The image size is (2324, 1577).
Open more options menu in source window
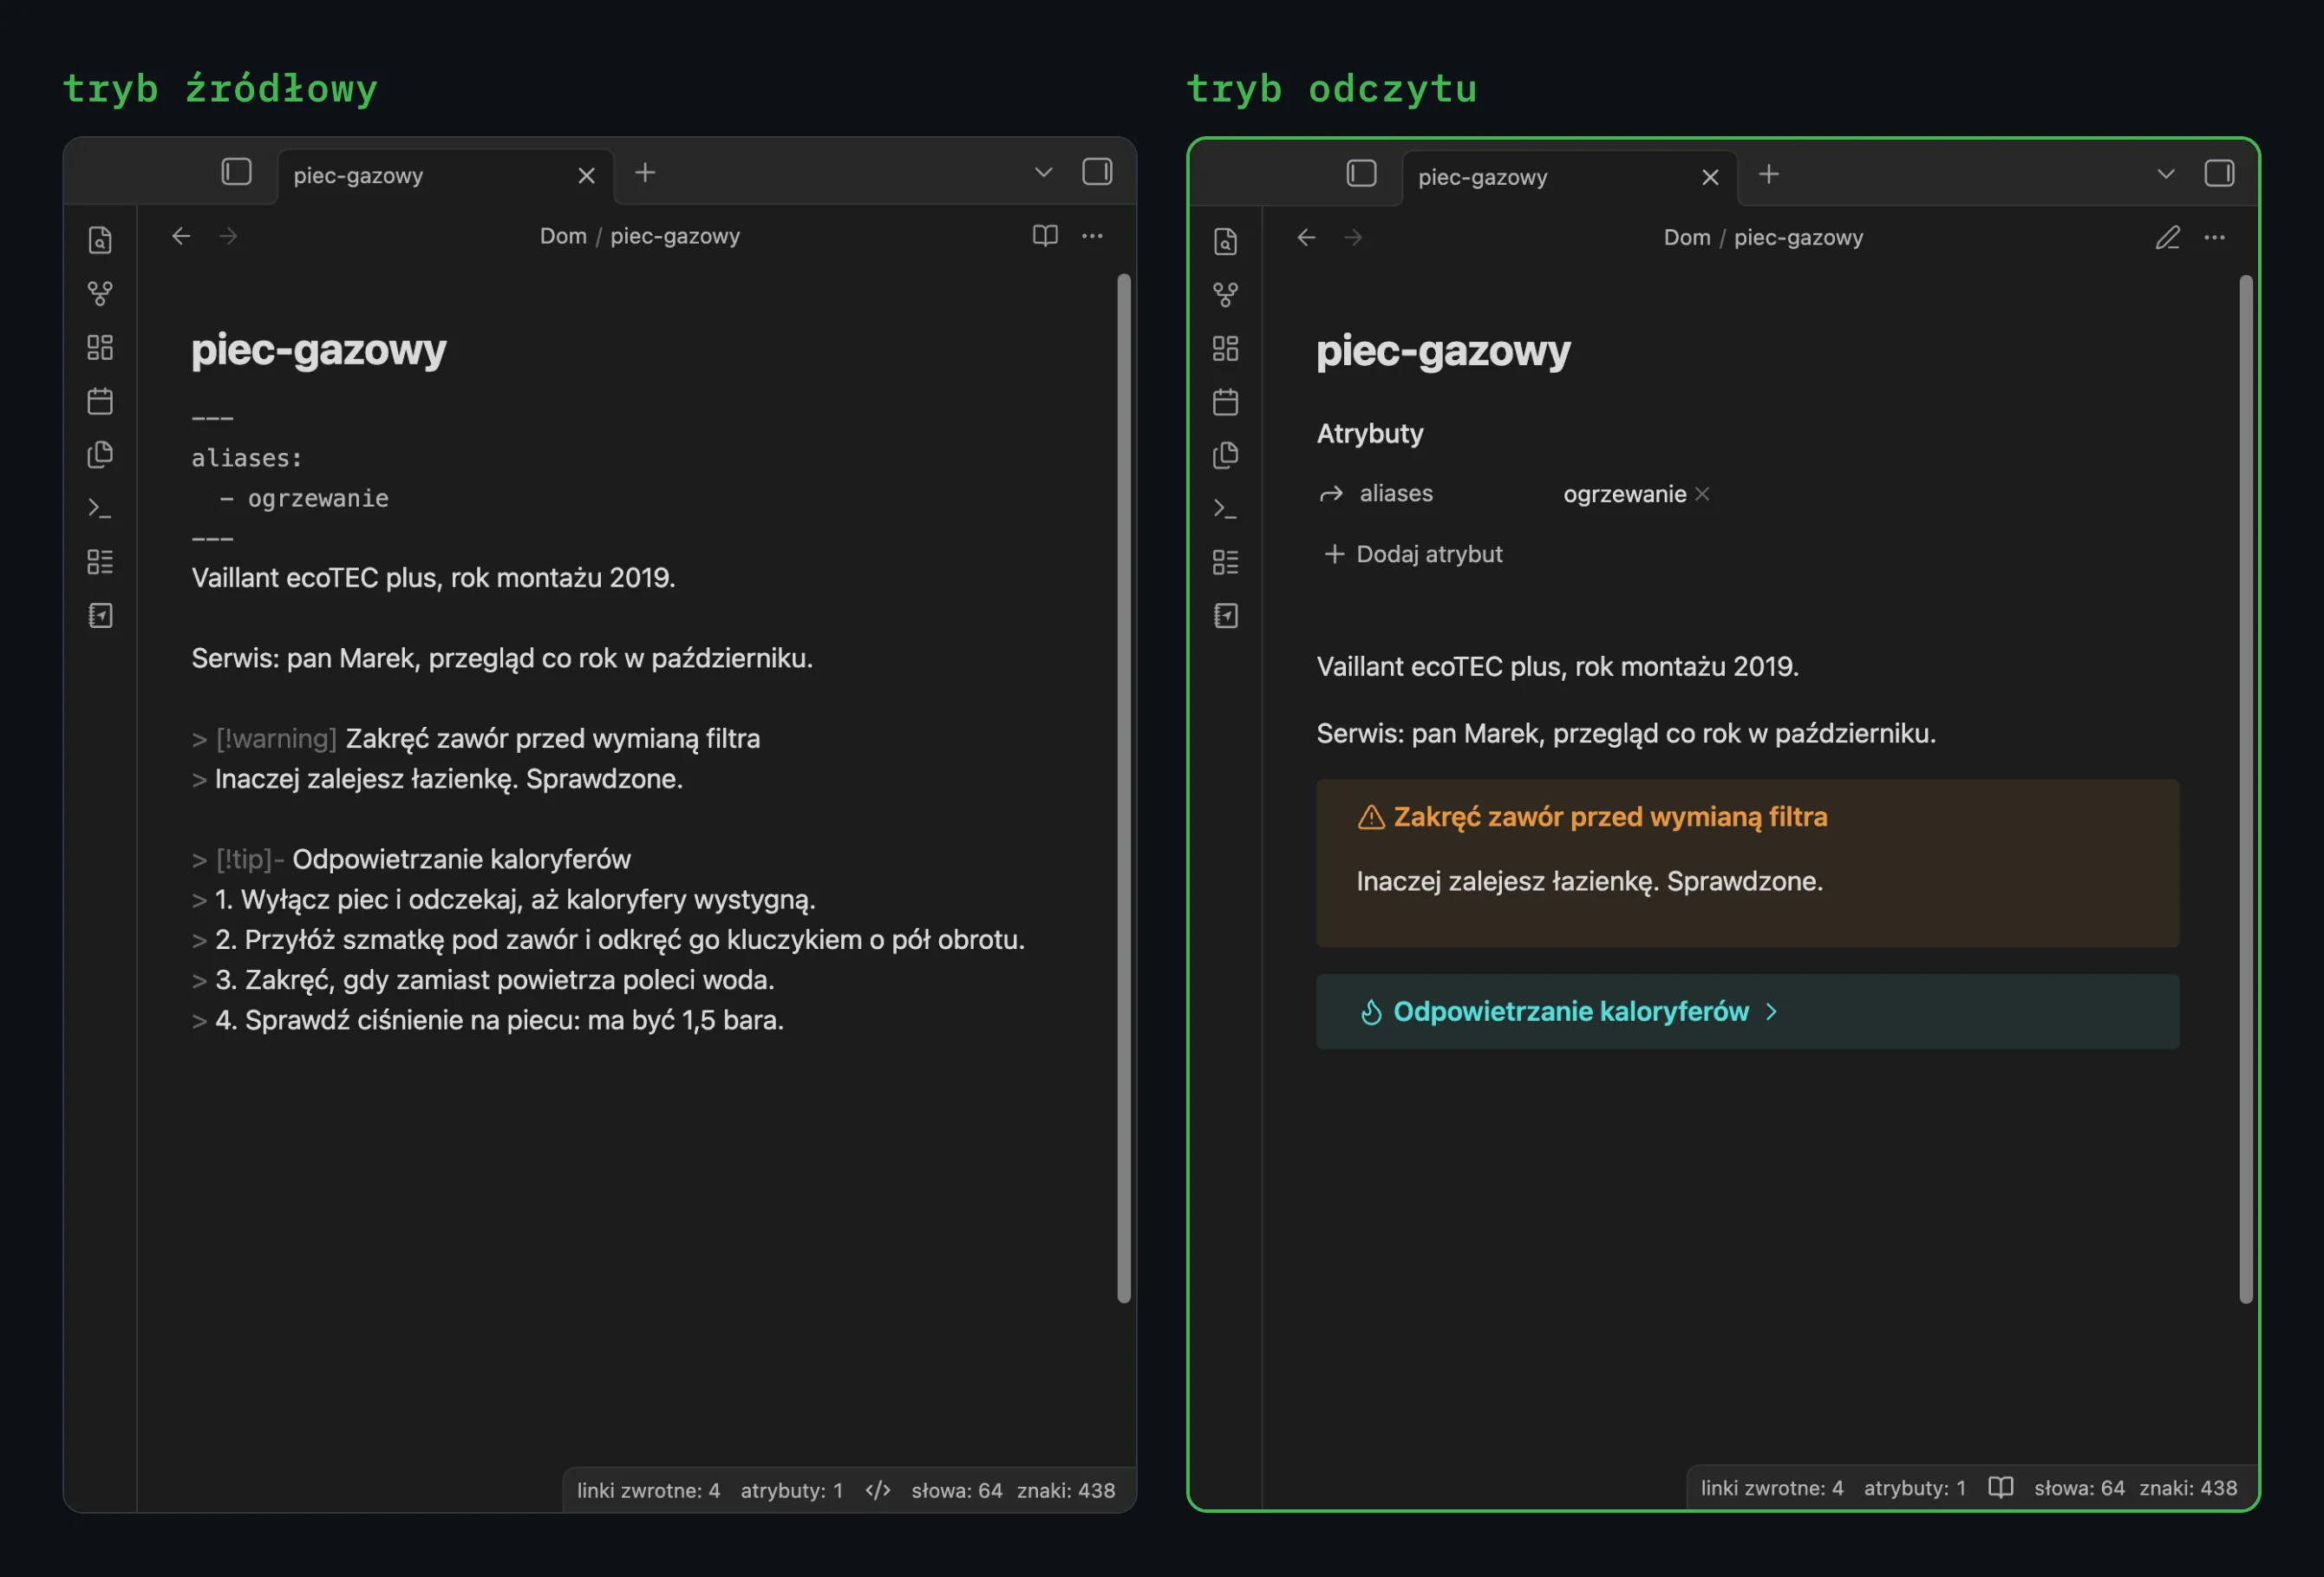coord(1092,236)
